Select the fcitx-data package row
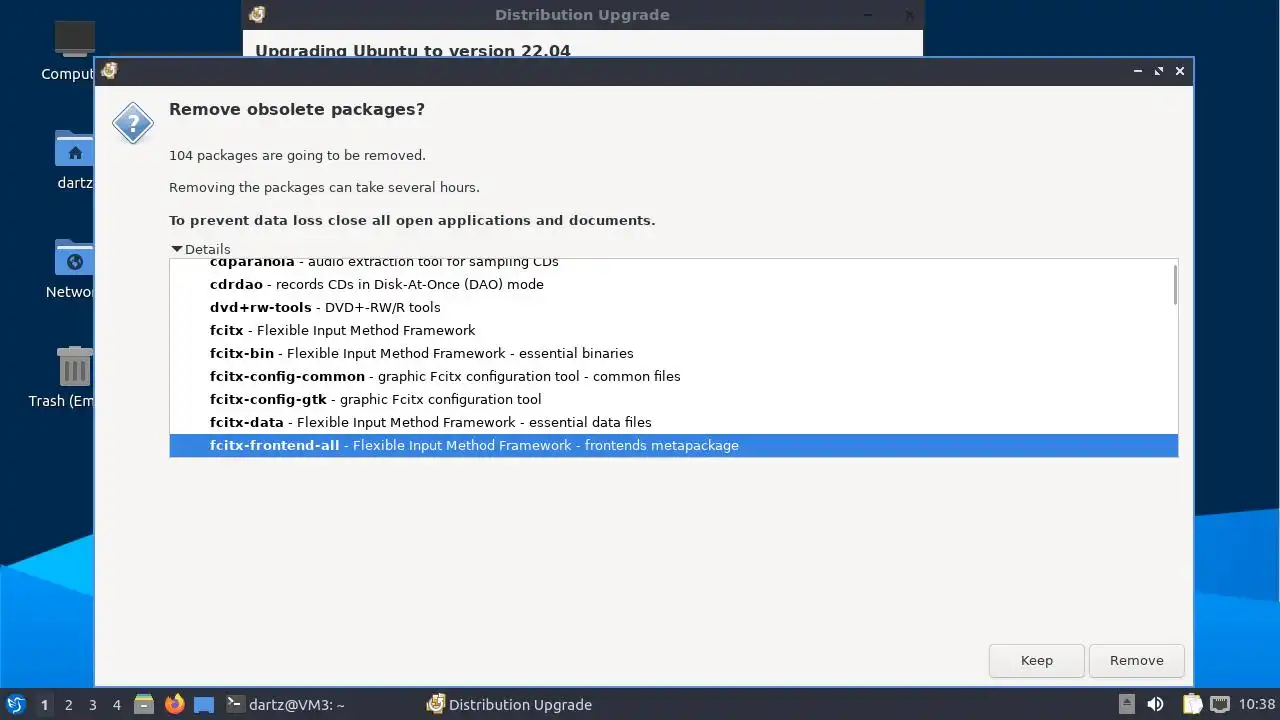The image size is (1280, 720). point(673,422)
